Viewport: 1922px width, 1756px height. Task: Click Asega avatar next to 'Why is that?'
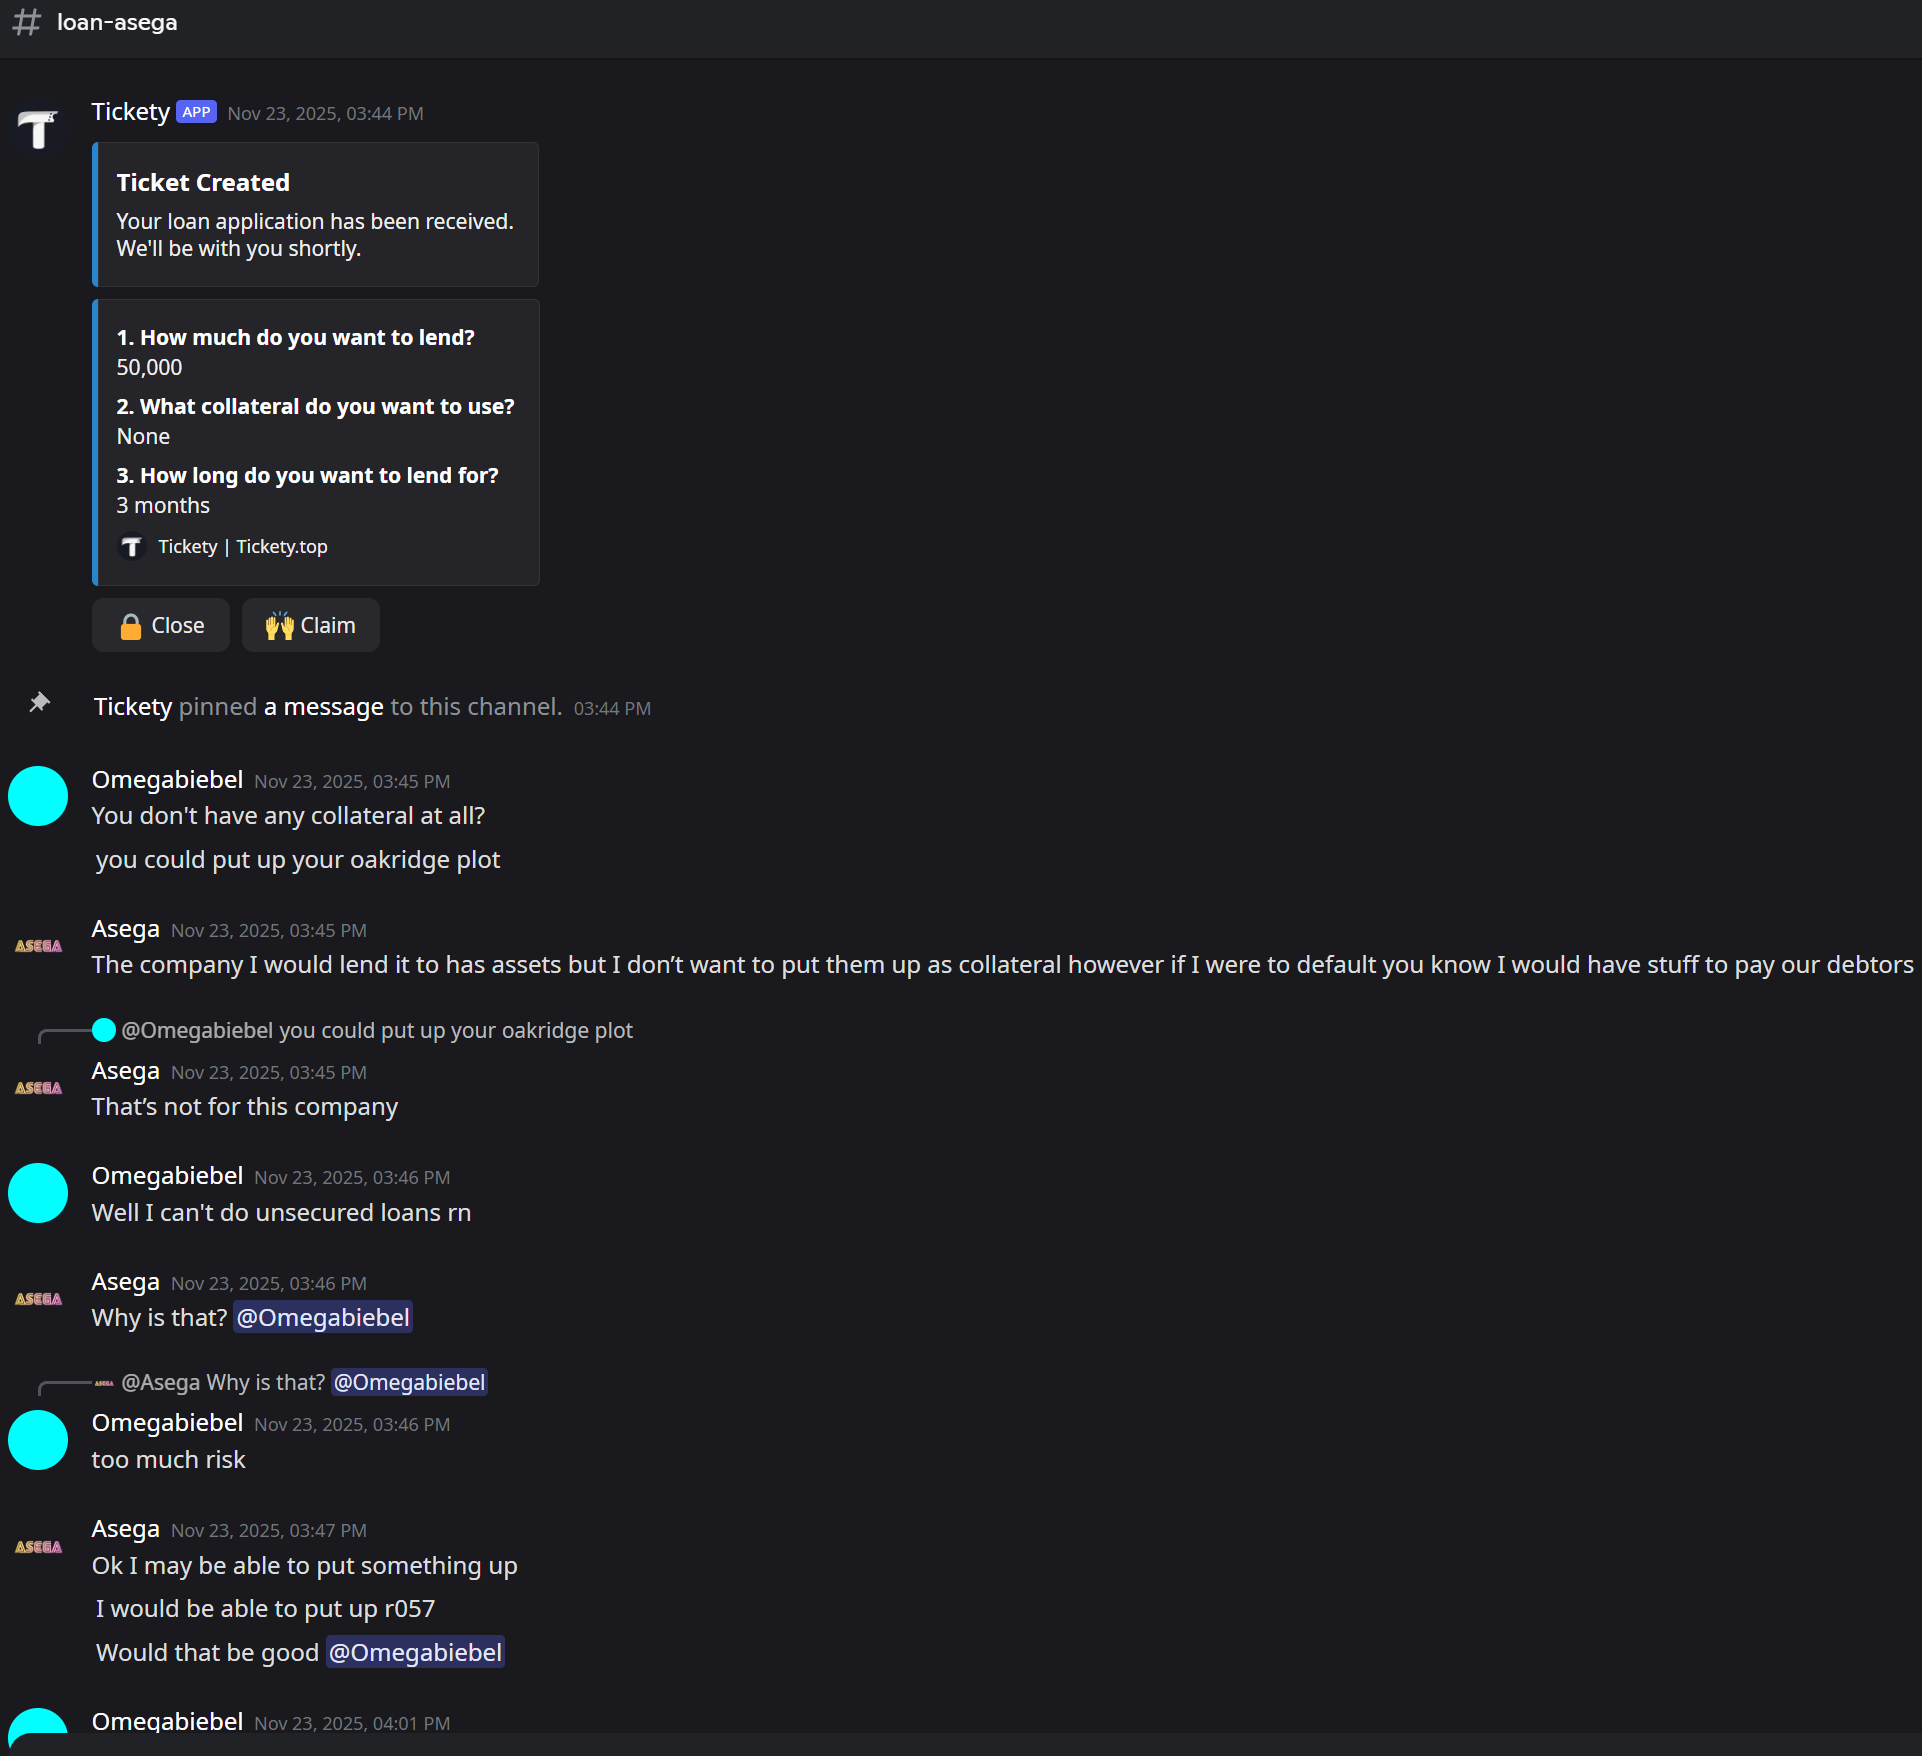38,1299
